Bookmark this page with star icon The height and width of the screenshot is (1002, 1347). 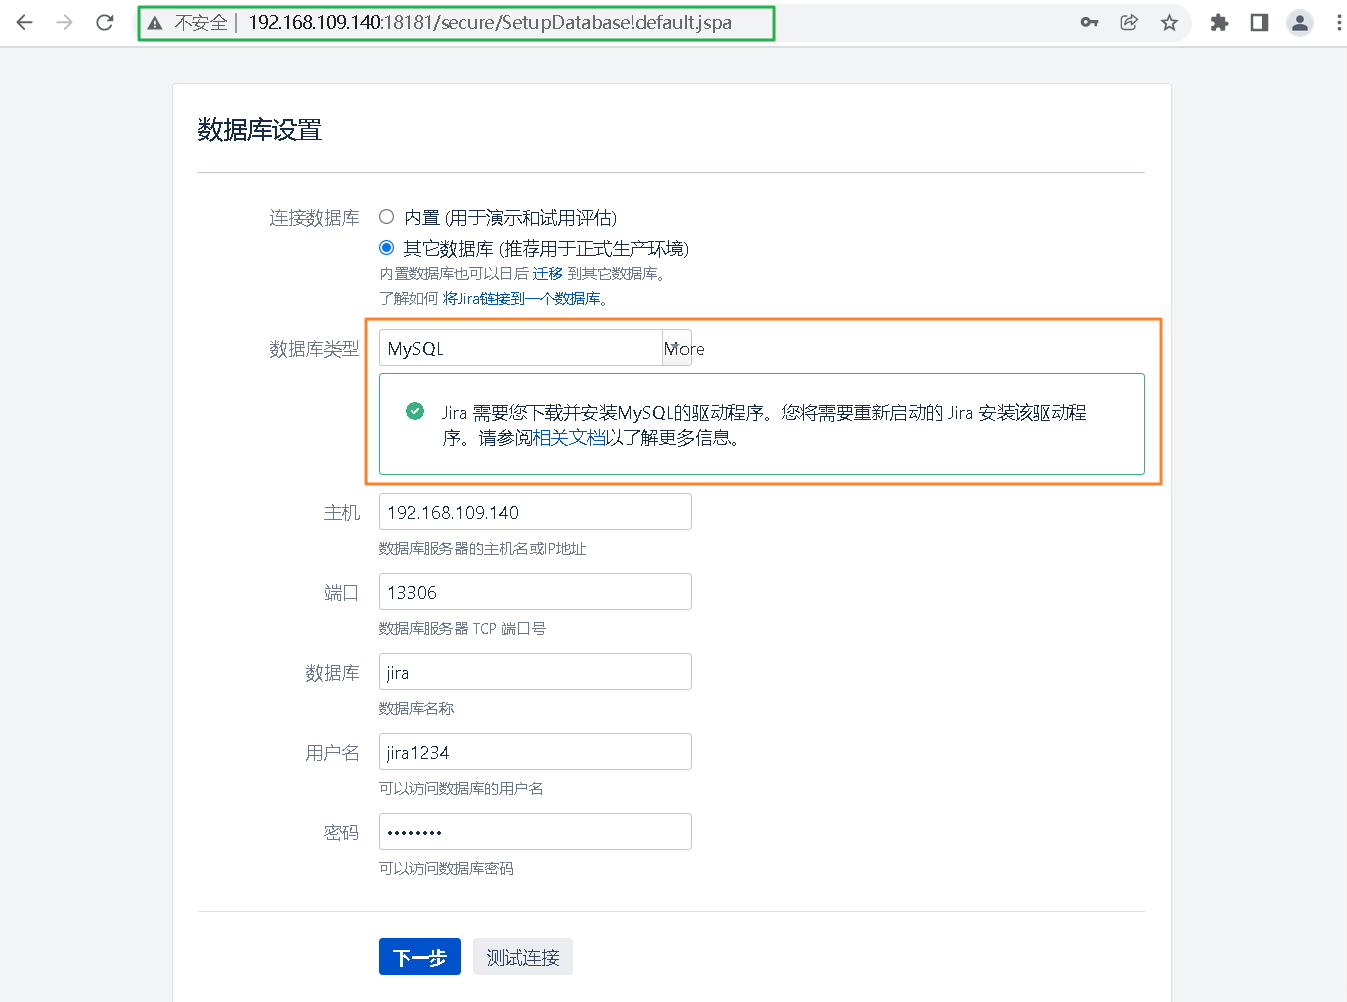(x=1169, y=22)
